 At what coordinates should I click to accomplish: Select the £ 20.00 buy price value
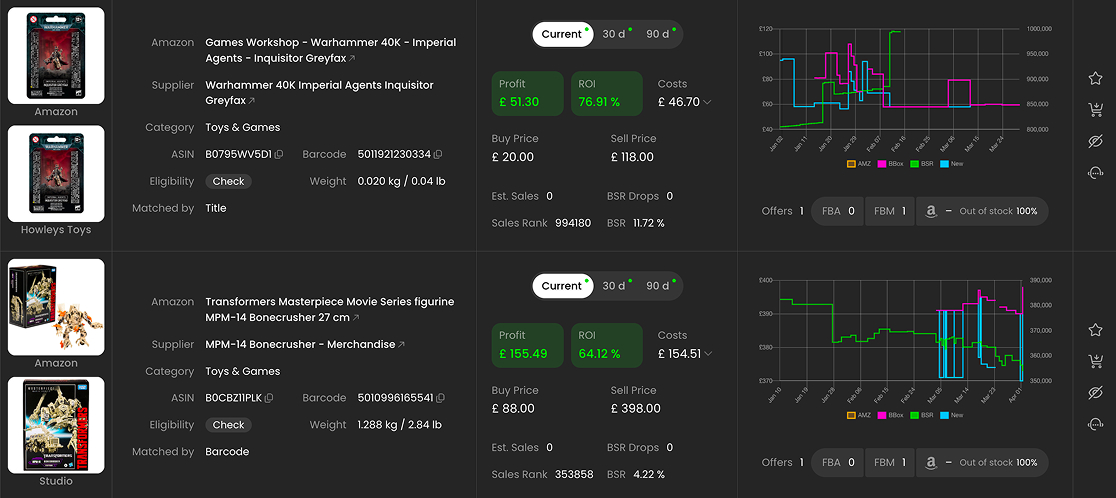coord(512,157)
